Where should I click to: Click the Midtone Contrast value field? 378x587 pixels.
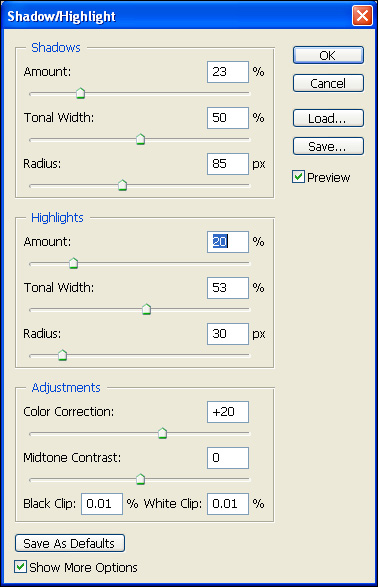[228, 458]
